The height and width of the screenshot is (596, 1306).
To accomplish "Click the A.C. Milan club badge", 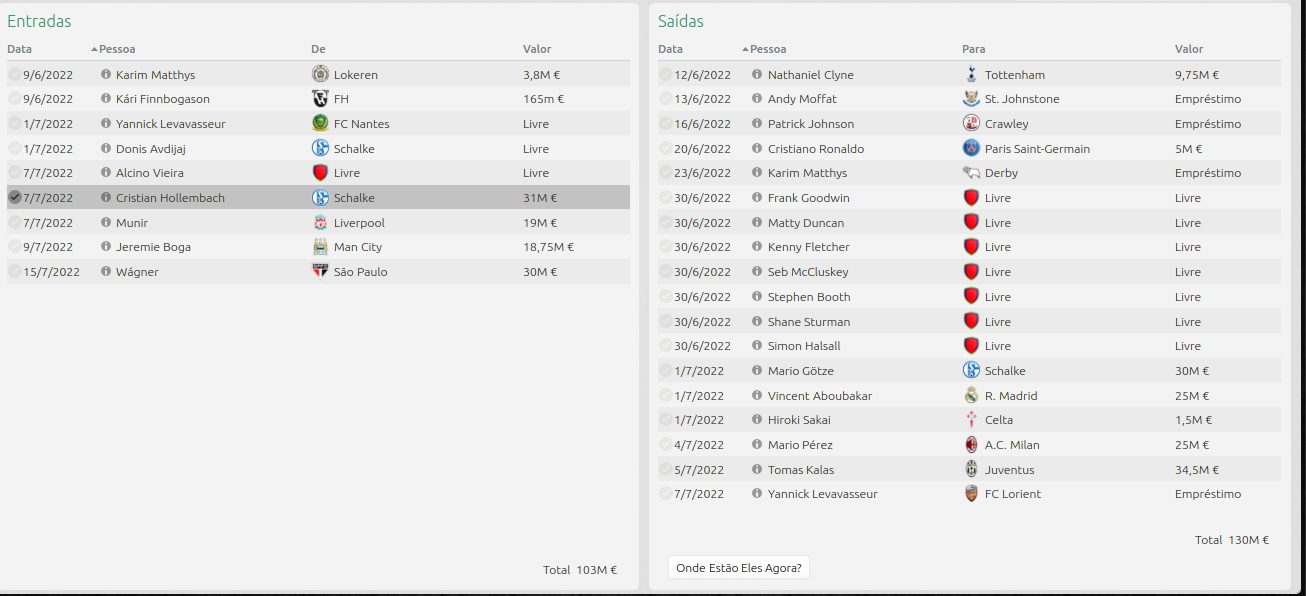I will 971,444.
